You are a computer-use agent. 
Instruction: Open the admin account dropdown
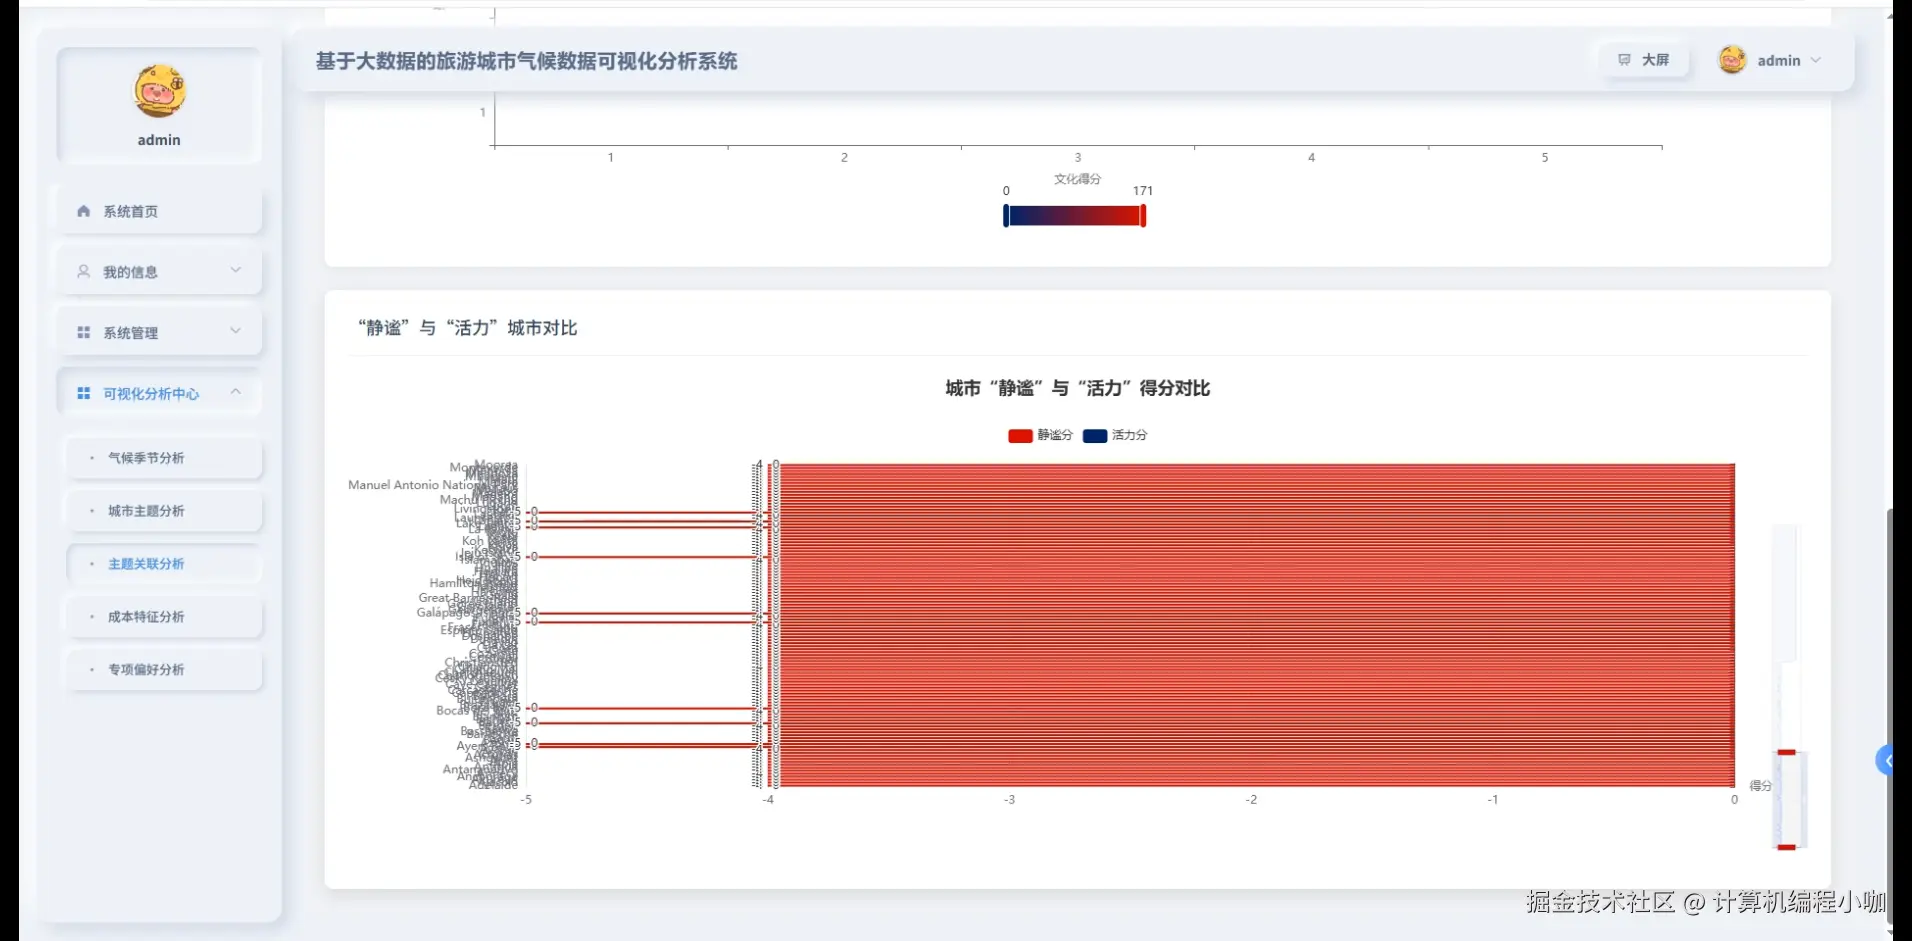[1779, 59]
